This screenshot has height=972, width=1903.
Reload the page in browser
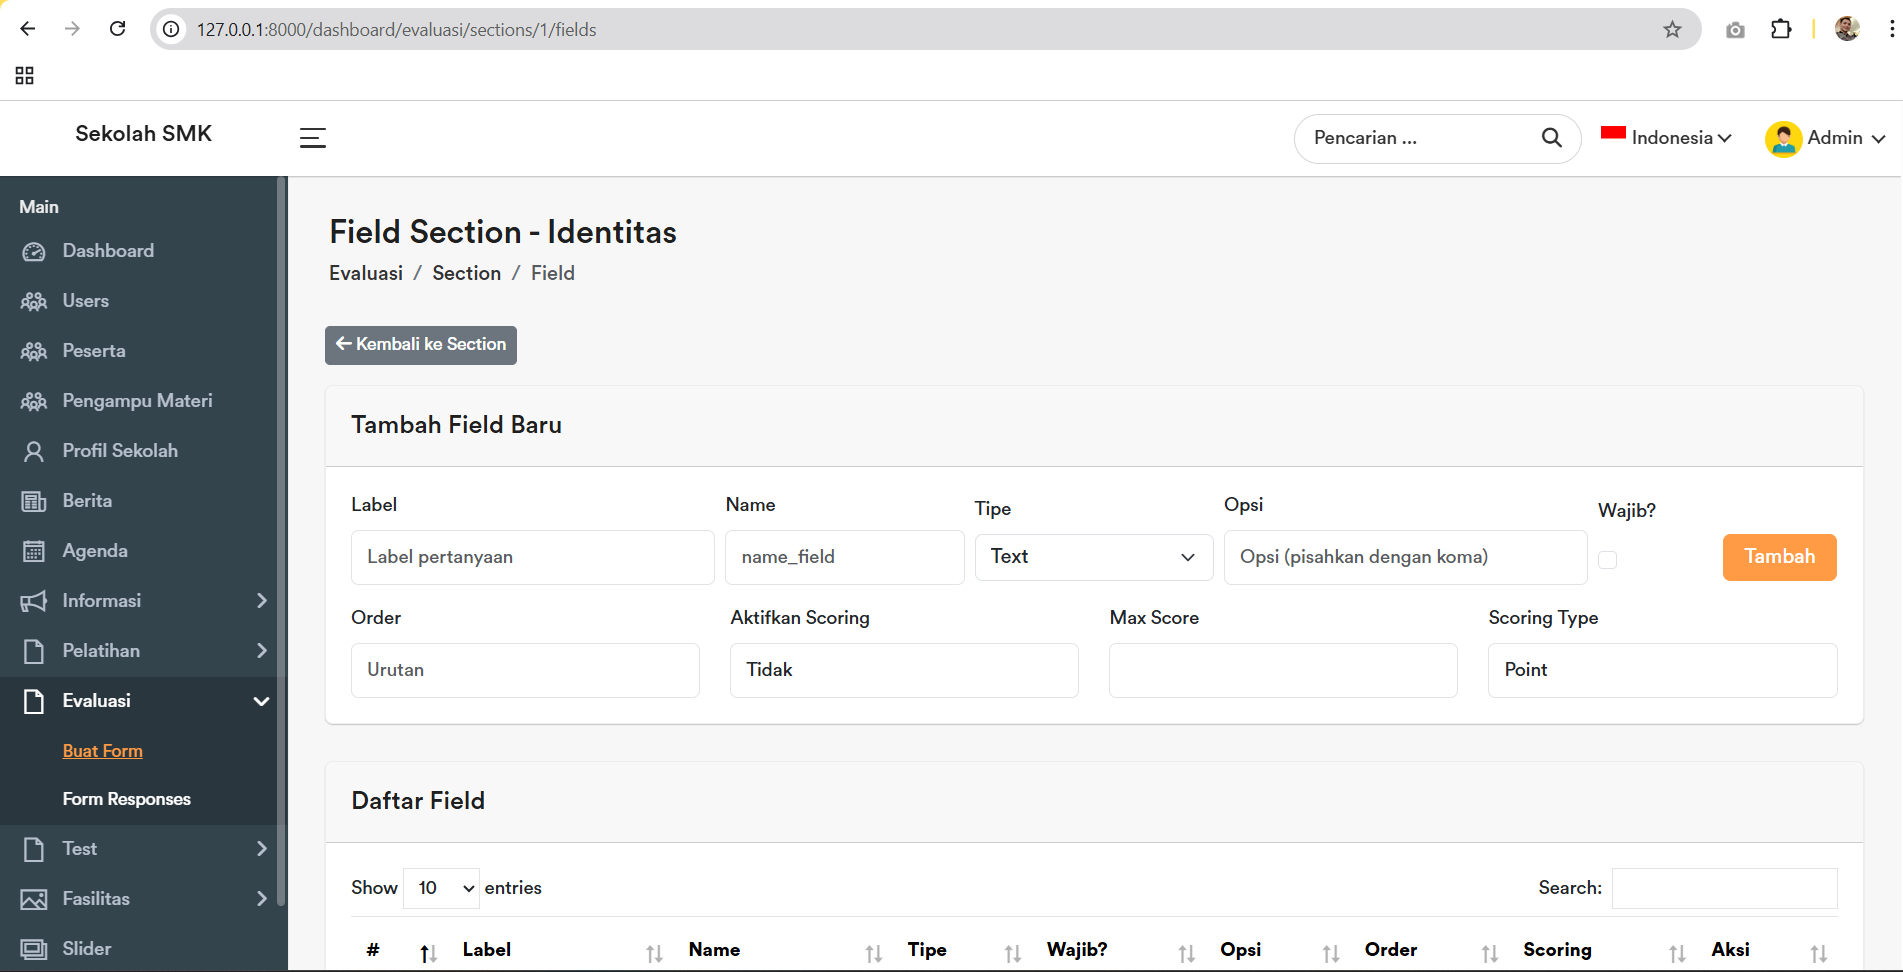(x=118, y=29)
